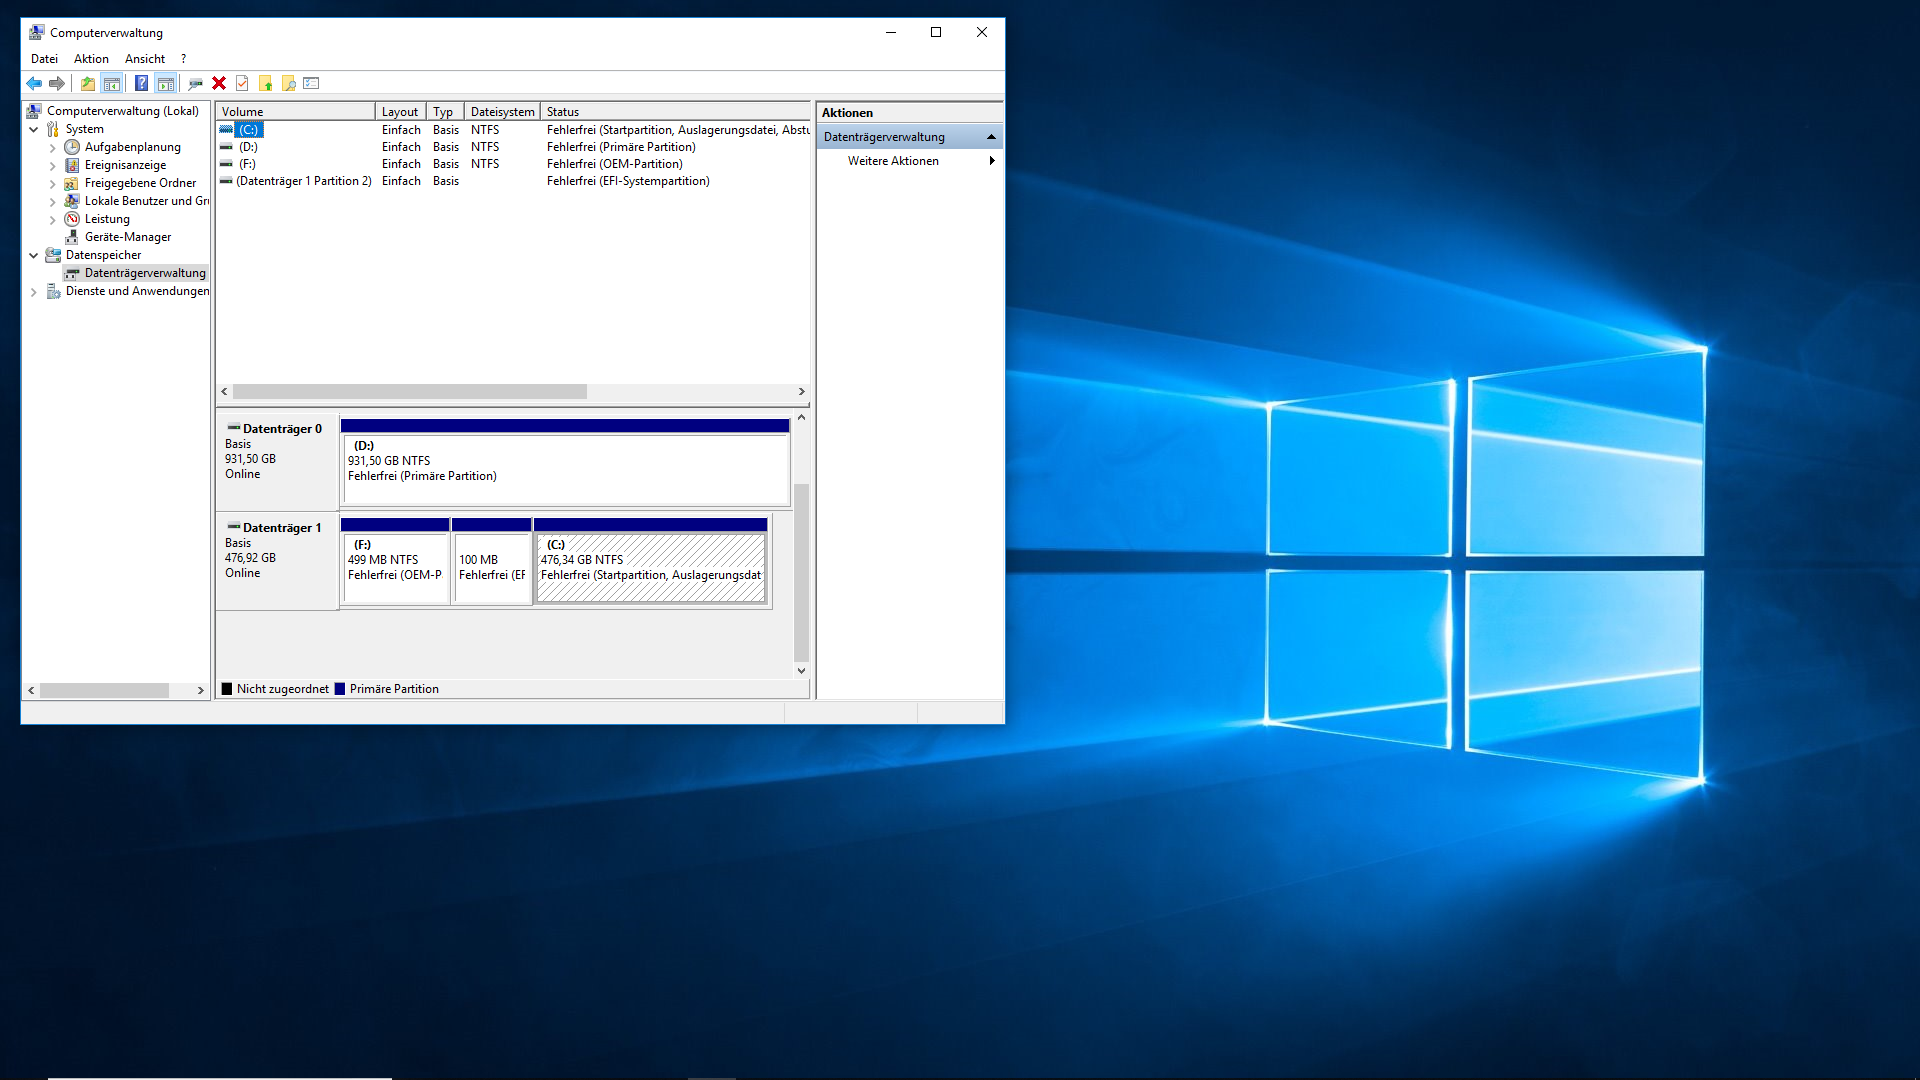This screenshot has height=1080, width=1920.
Task: Click the up-one-level folder icon
Action: [88, 84]
